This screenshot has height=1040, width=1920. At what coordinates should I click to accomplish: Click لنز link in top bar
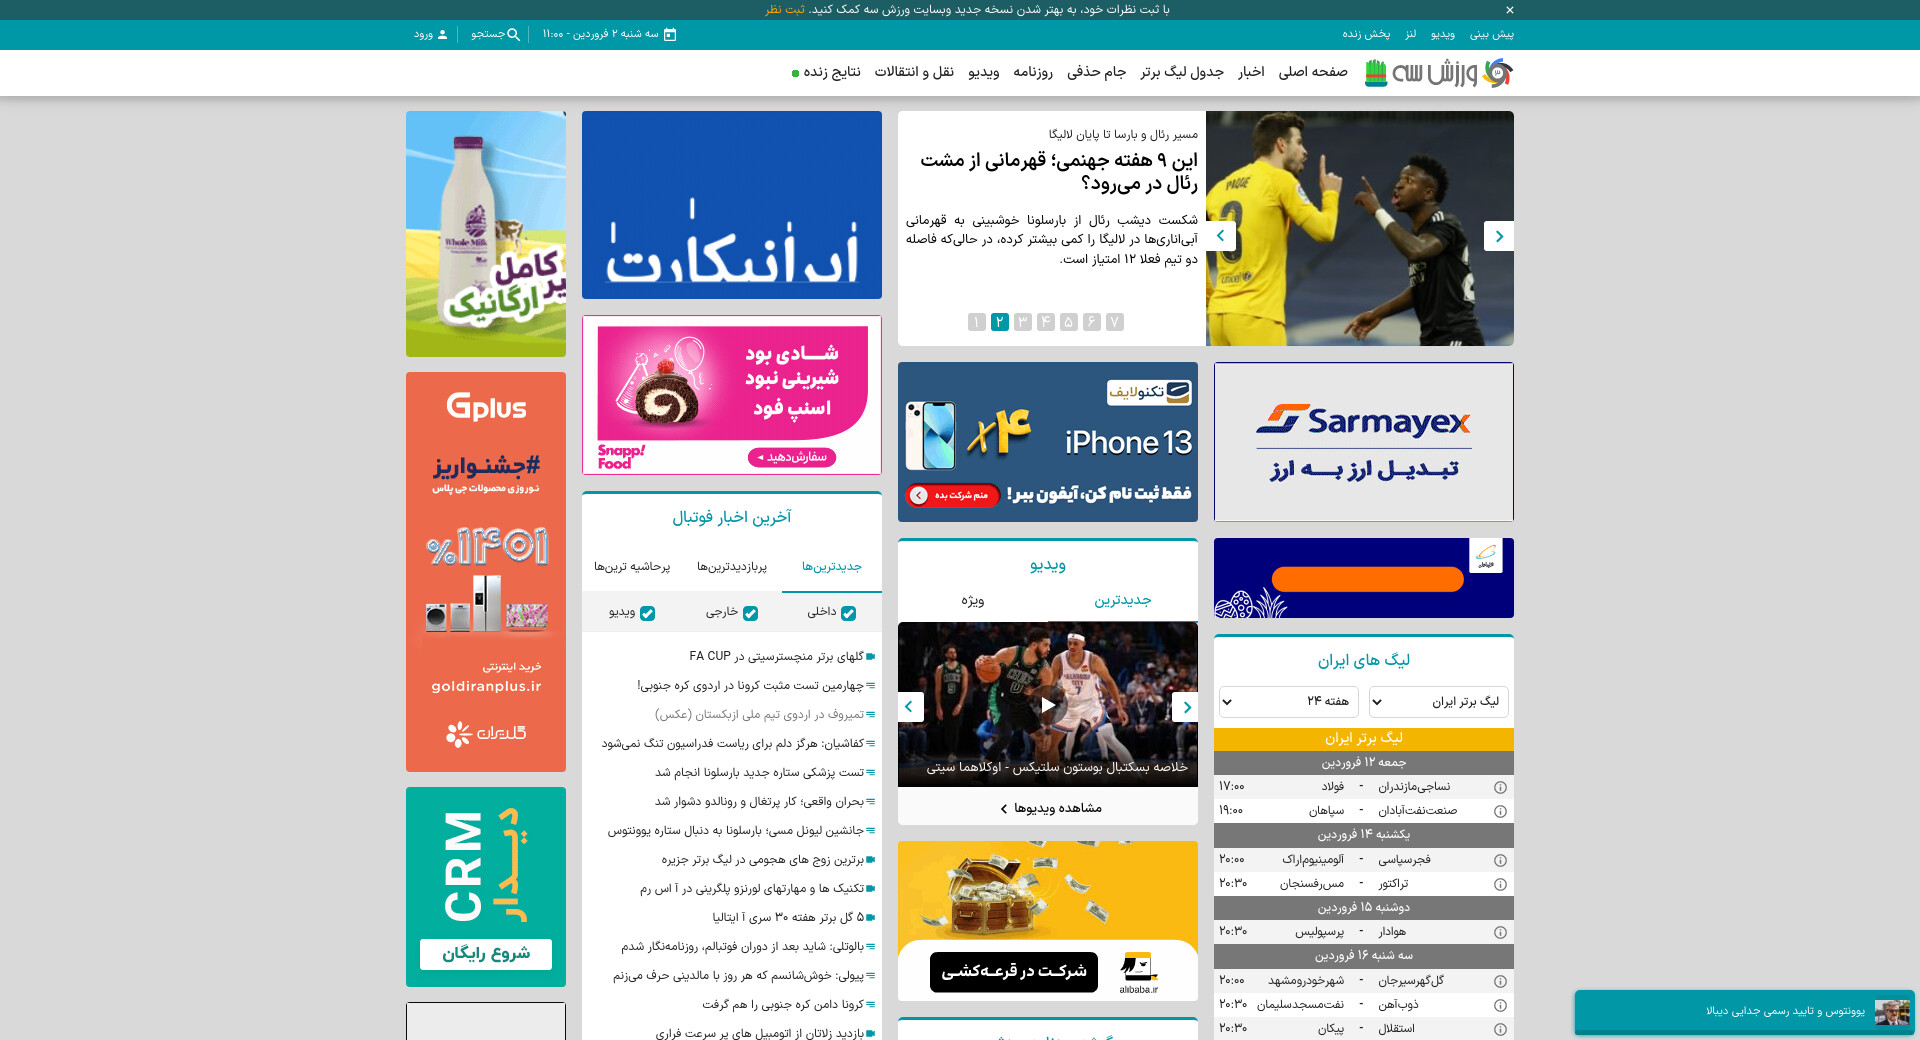pyautogui.click(x=1411, y=34)
